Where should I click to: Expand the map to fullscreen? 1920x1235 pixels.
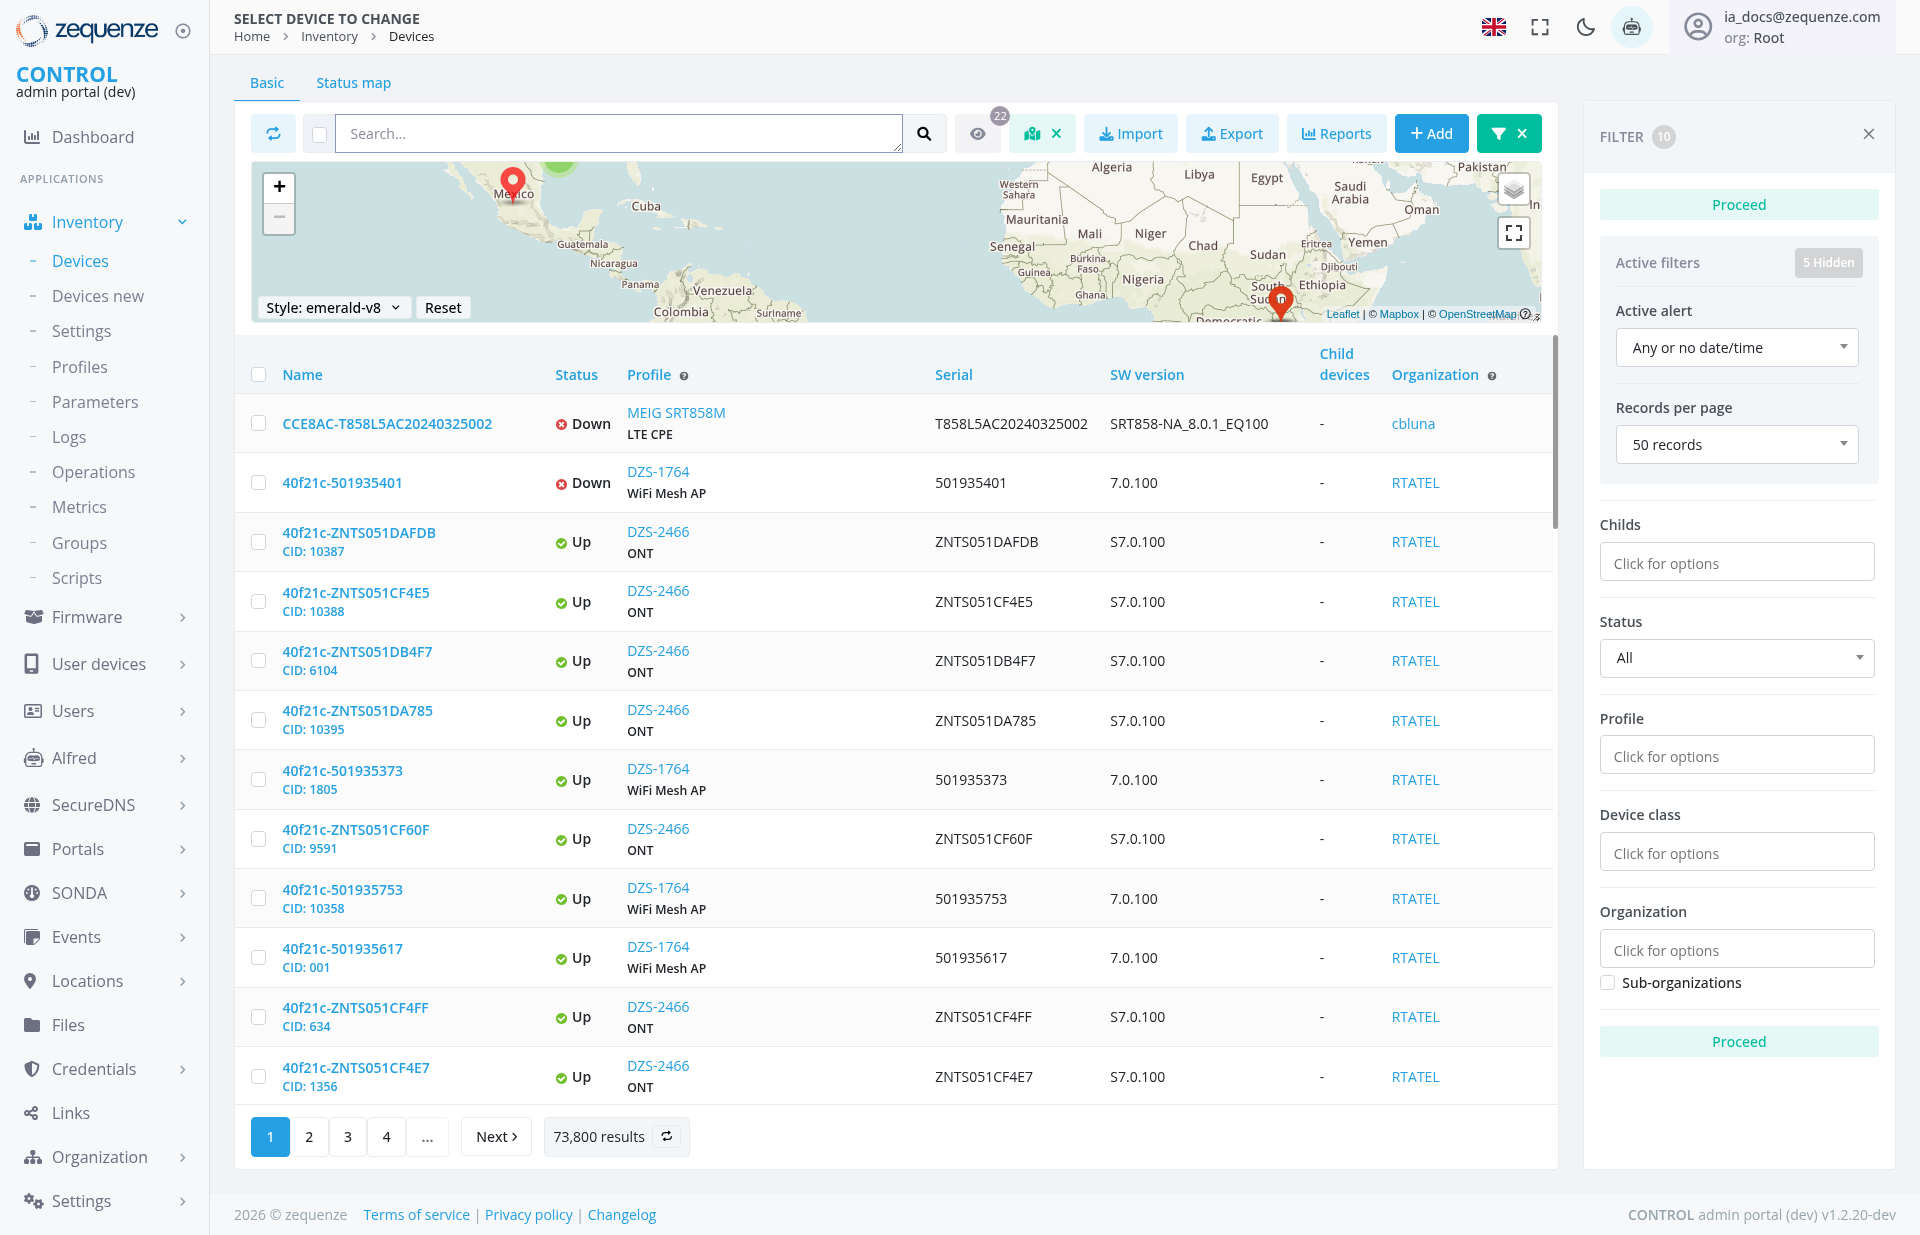point(1513,233)
